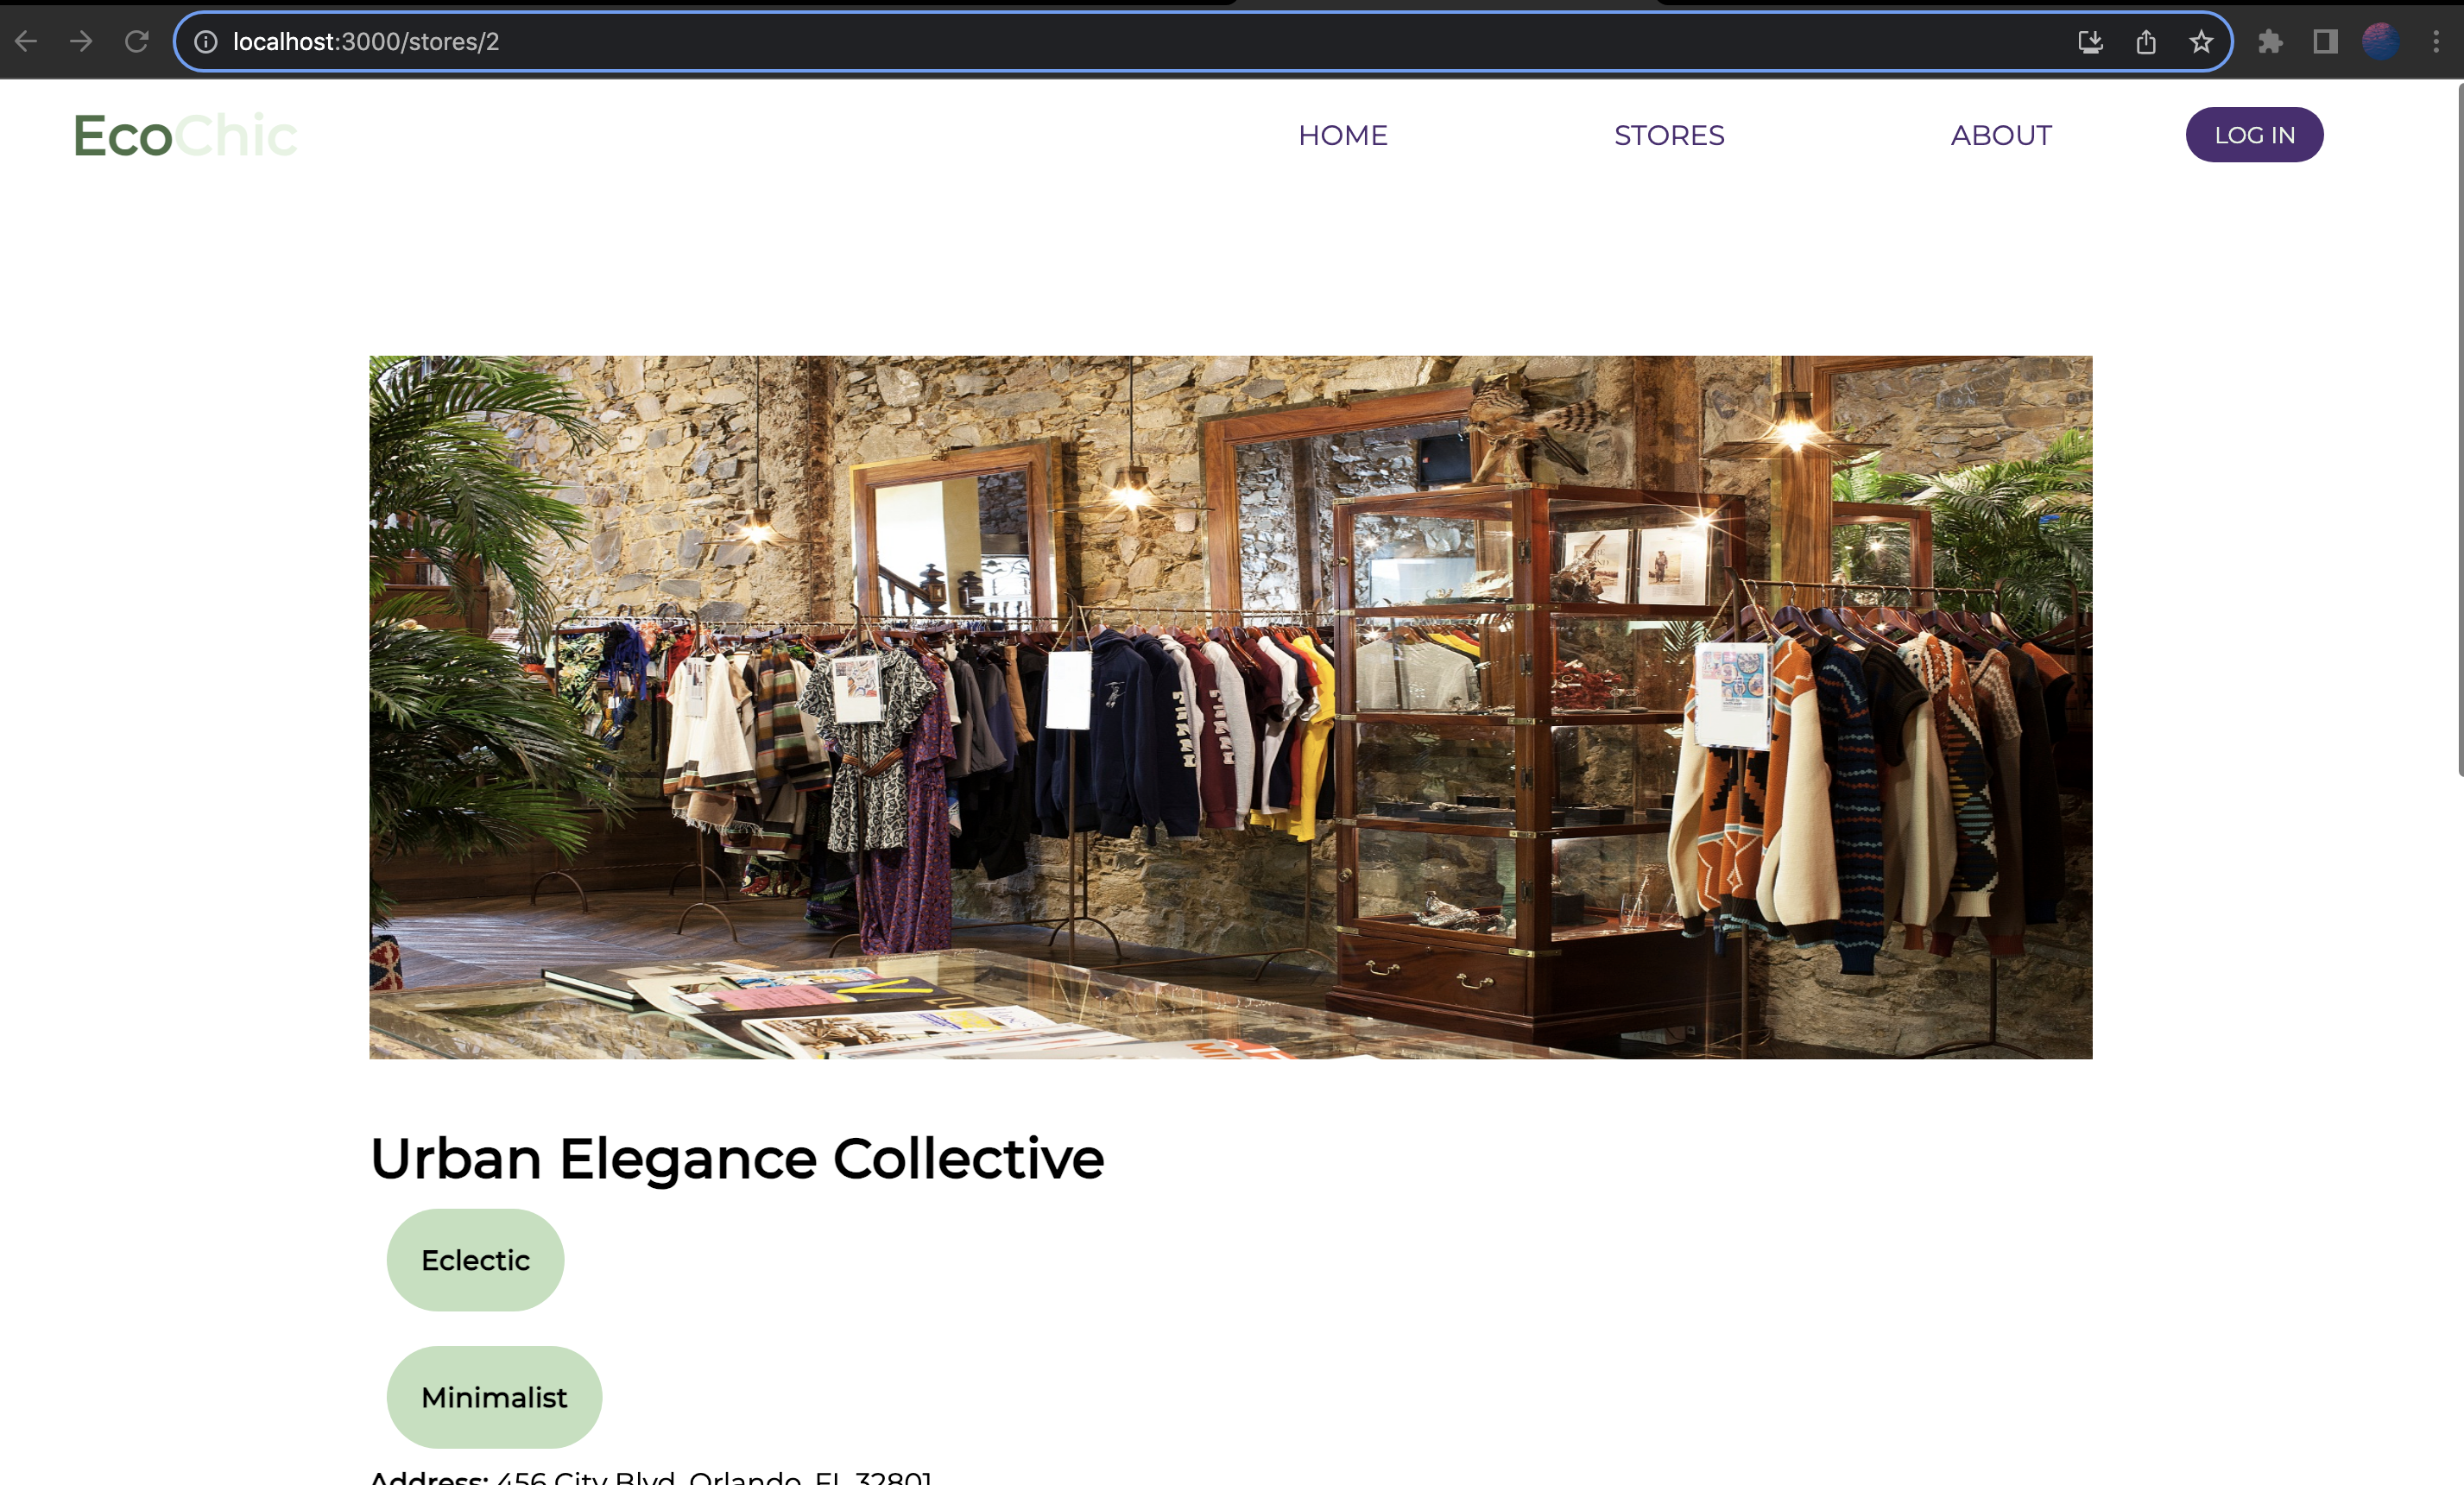Click the share page icon
Viewport: 2464px width, 1485px height.
(2146, 42)
